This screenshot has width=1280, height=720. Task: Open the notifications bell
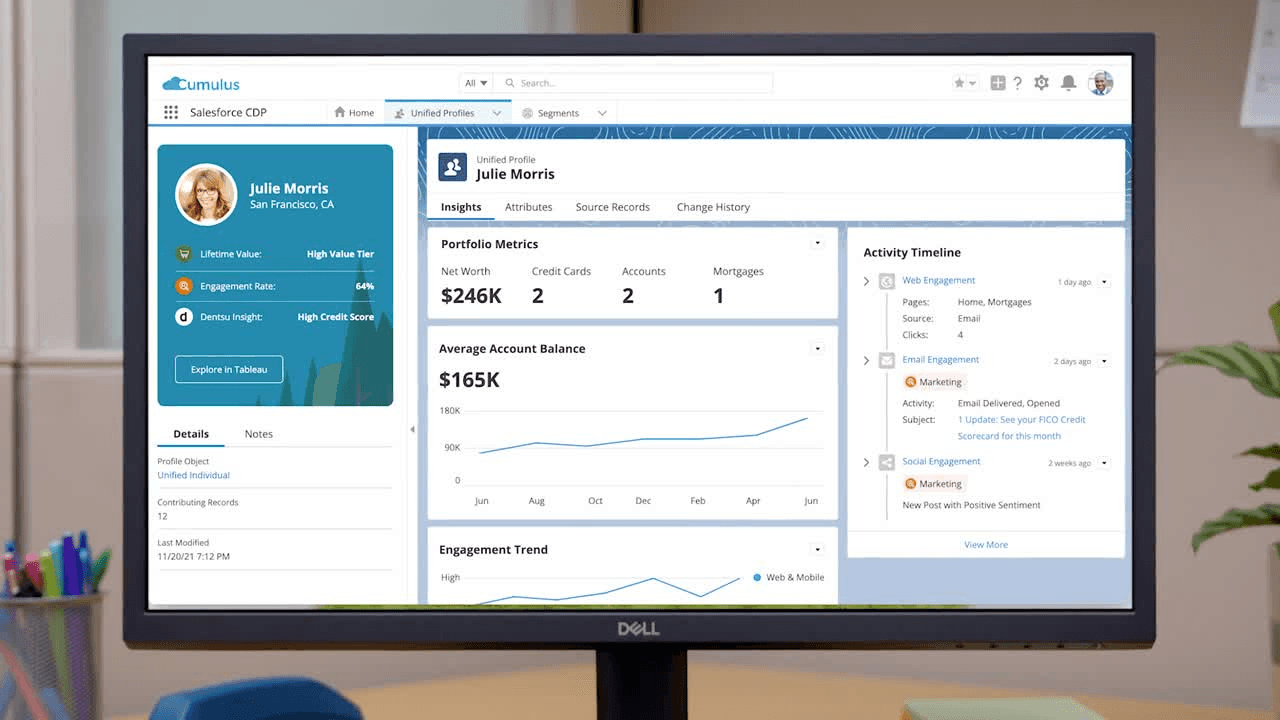[1068, 83]
